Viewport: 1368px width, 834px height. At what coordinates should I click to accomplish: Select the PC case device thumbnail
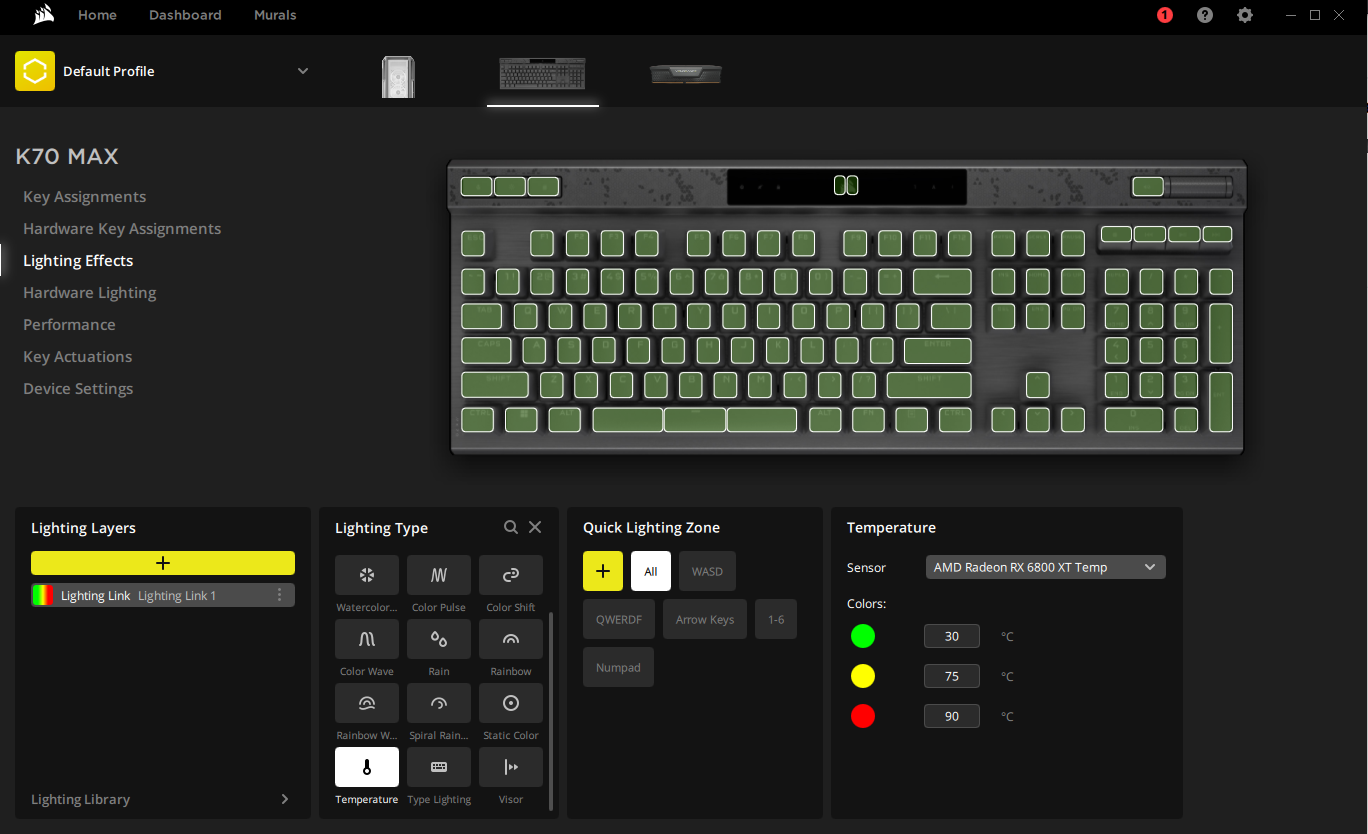point(398,76)
